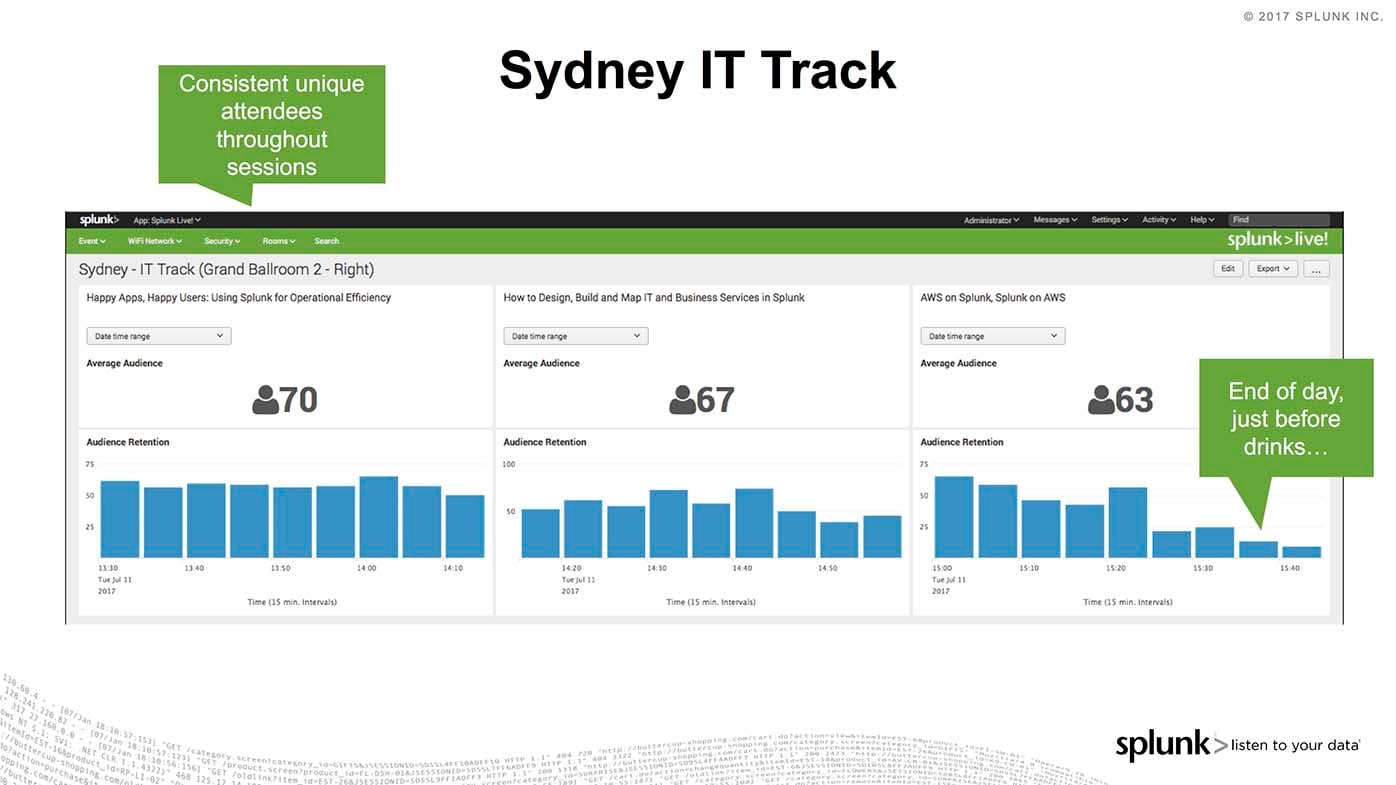Select the 14:00 bar in Happy Apps chart
1396x785 pixels.
click(x=379, y=517)
